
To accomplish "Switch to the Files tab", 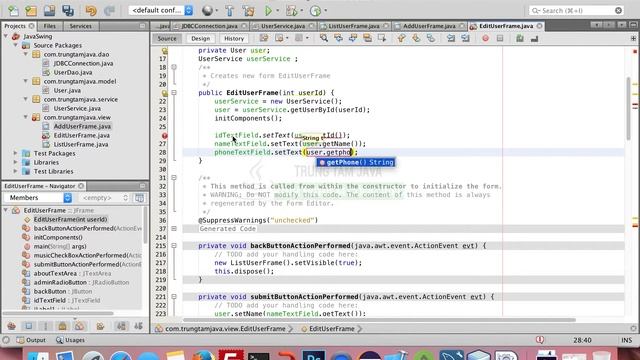I will tap(49, 26).
